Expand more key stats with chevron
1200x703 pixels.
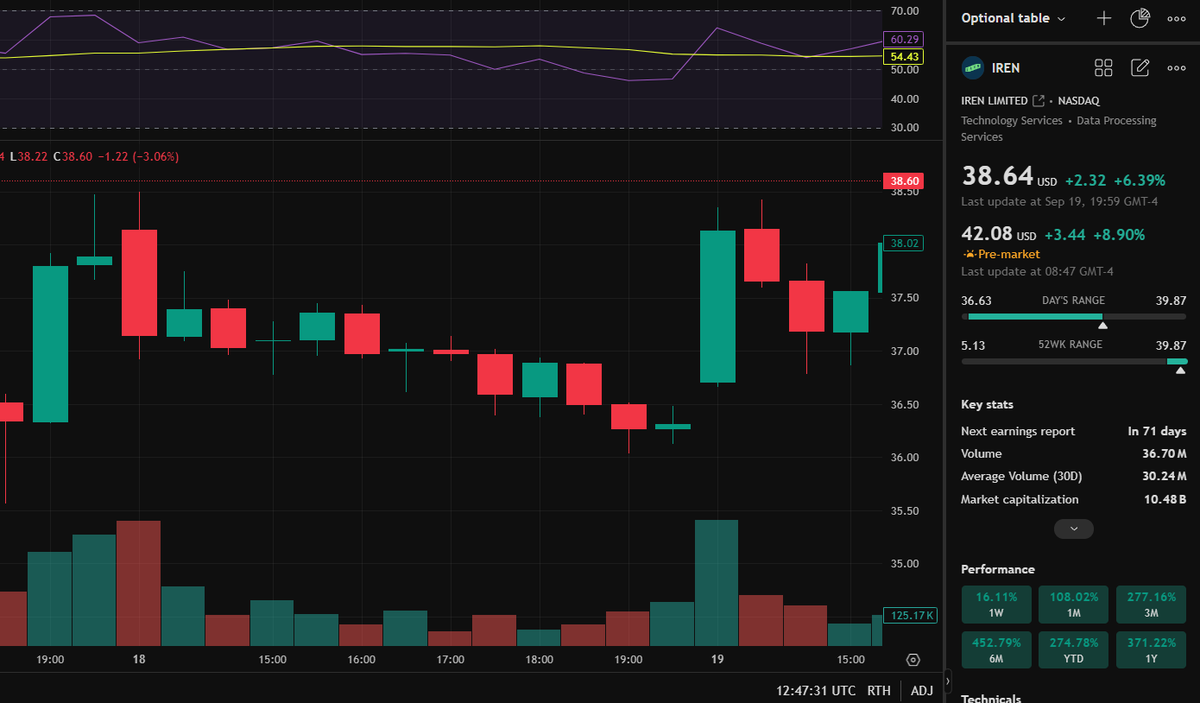pos(1074,528)
